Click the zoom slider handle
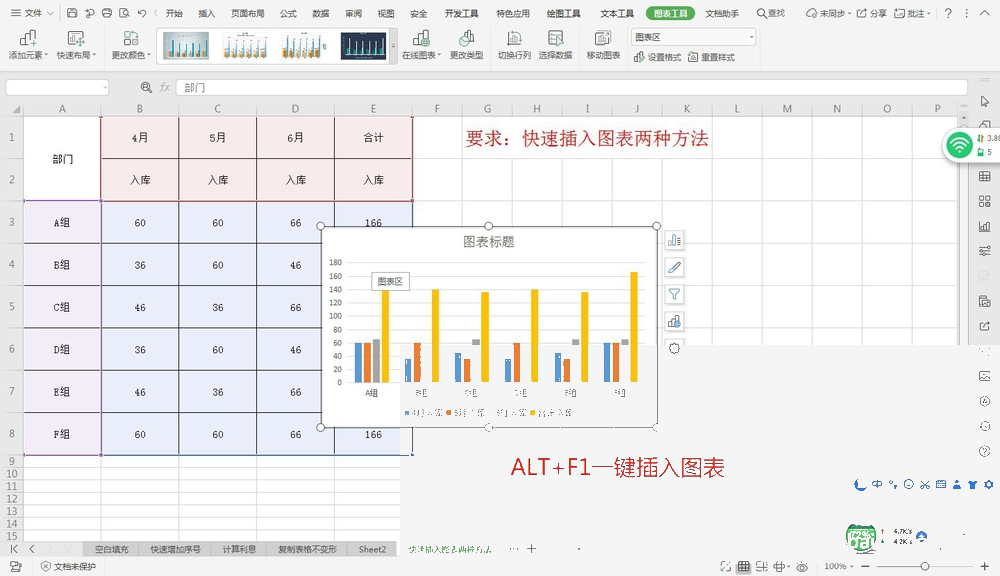This screenshot has width=1000, height=576. [x=925, y=566]
